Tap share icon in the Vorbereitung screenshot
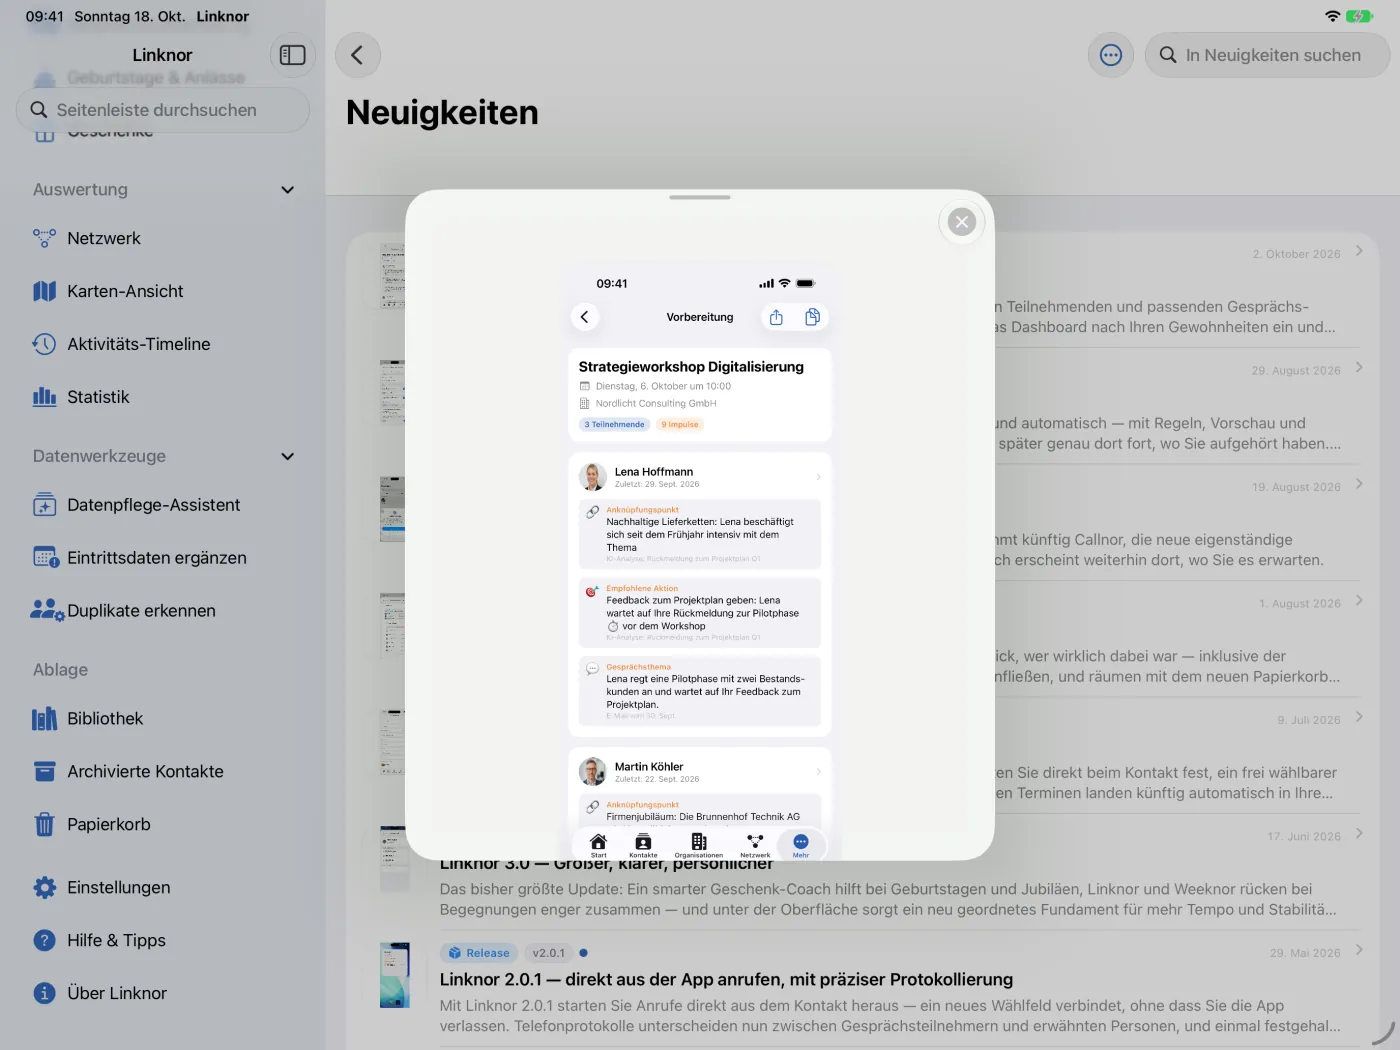1400x1050 pixels. (x=776, y=317)
